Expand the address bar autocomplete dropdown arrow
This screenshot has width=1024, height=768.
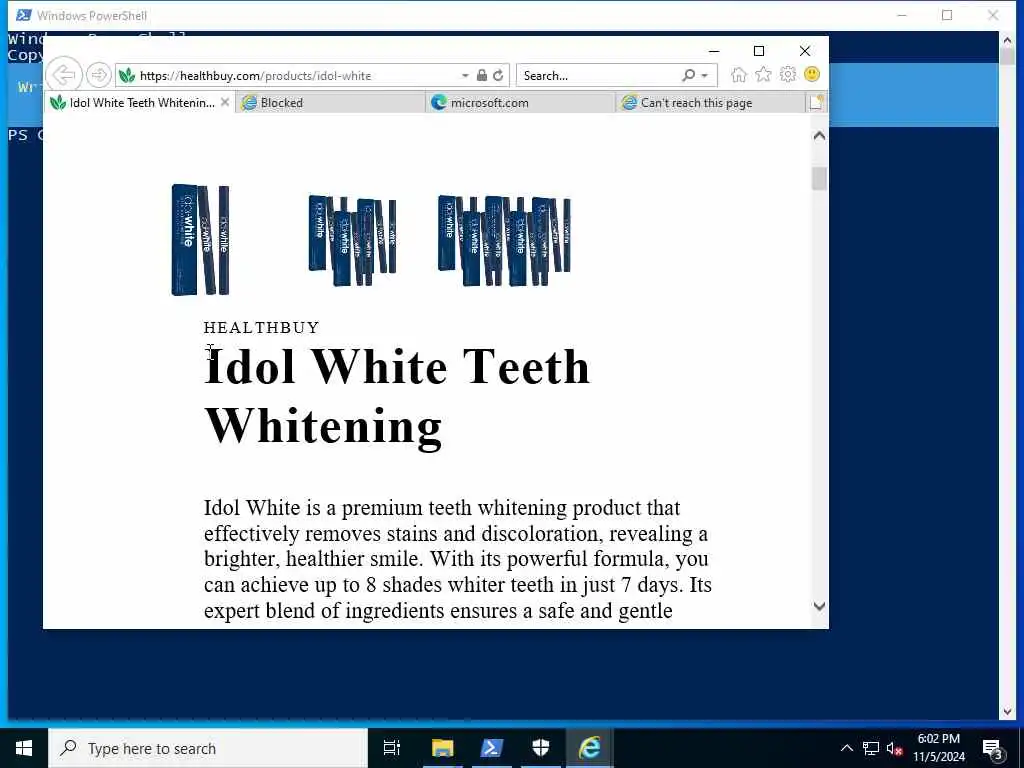click(465, 76)
